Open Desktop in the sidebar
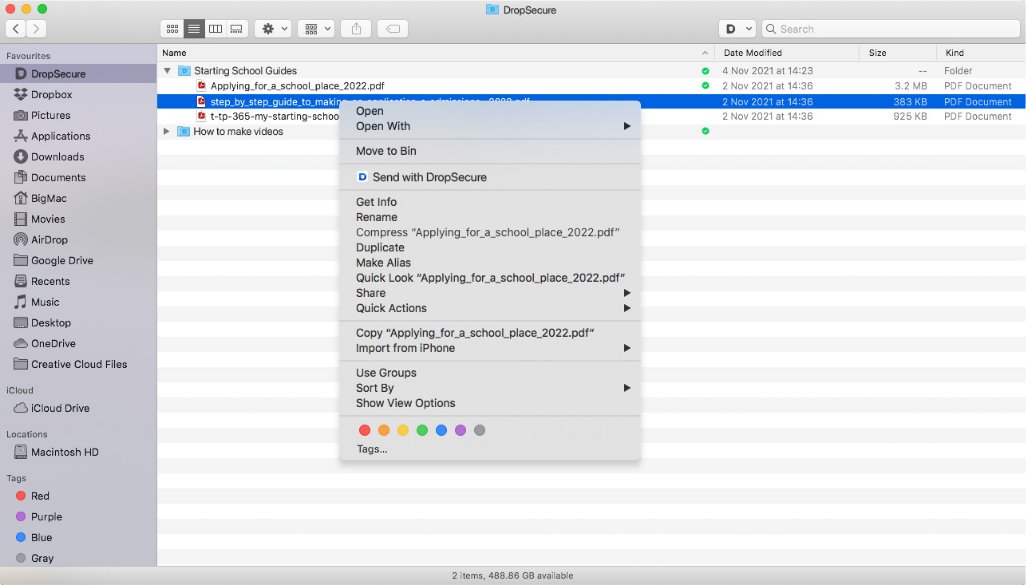Screen dimensions: 1026x585 [78, 323]
